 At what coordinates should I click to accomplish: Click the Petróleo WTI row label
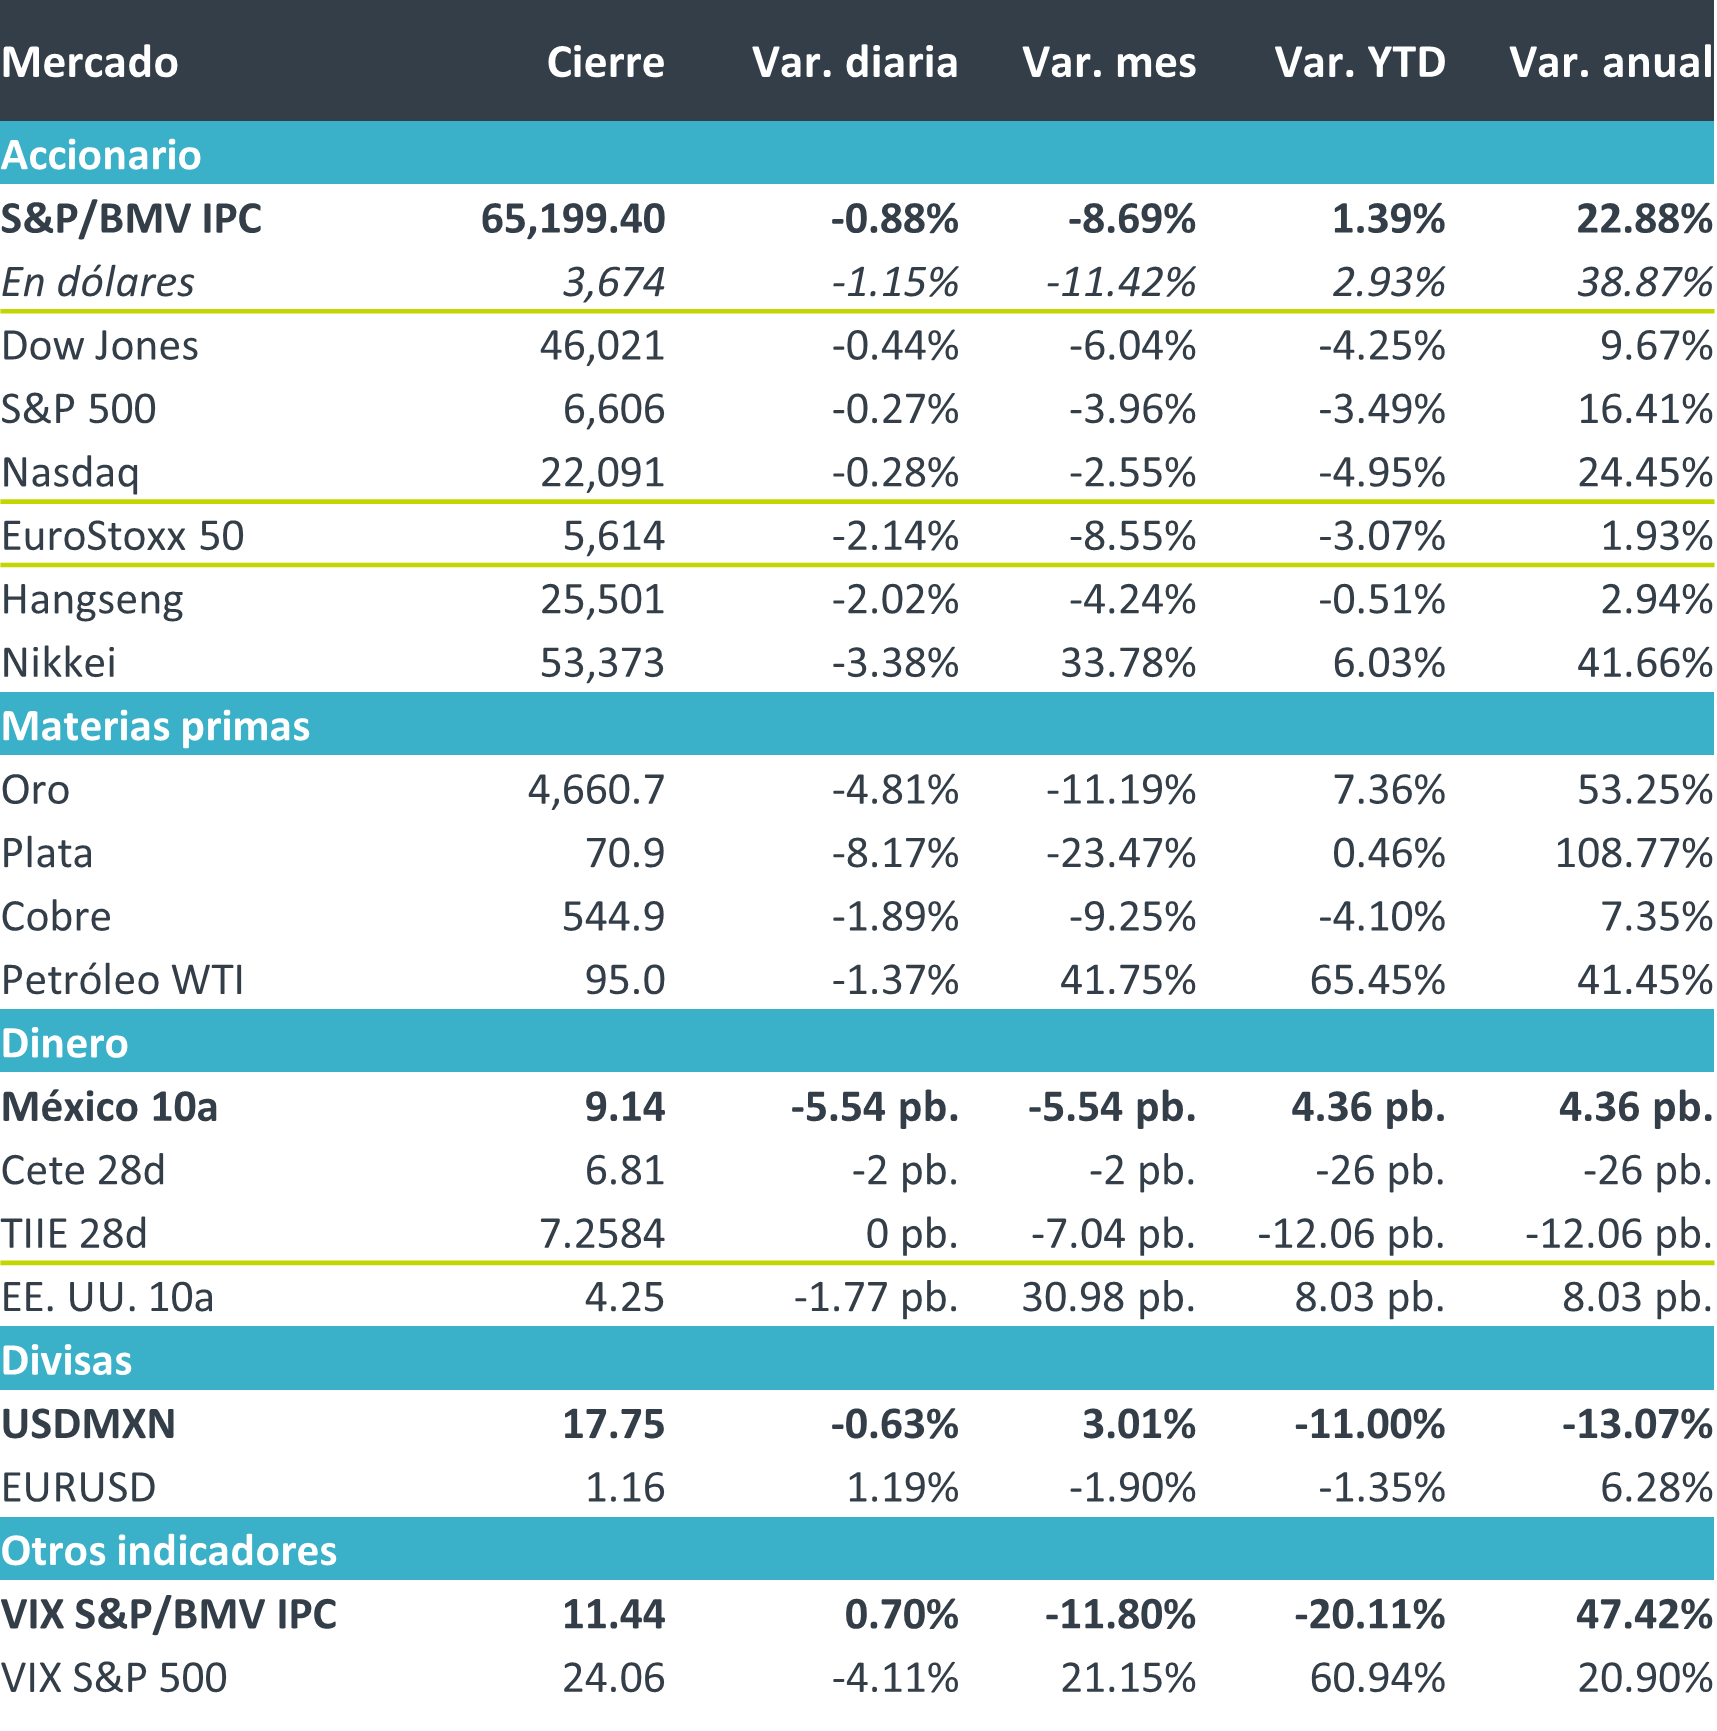click(123, 980)
